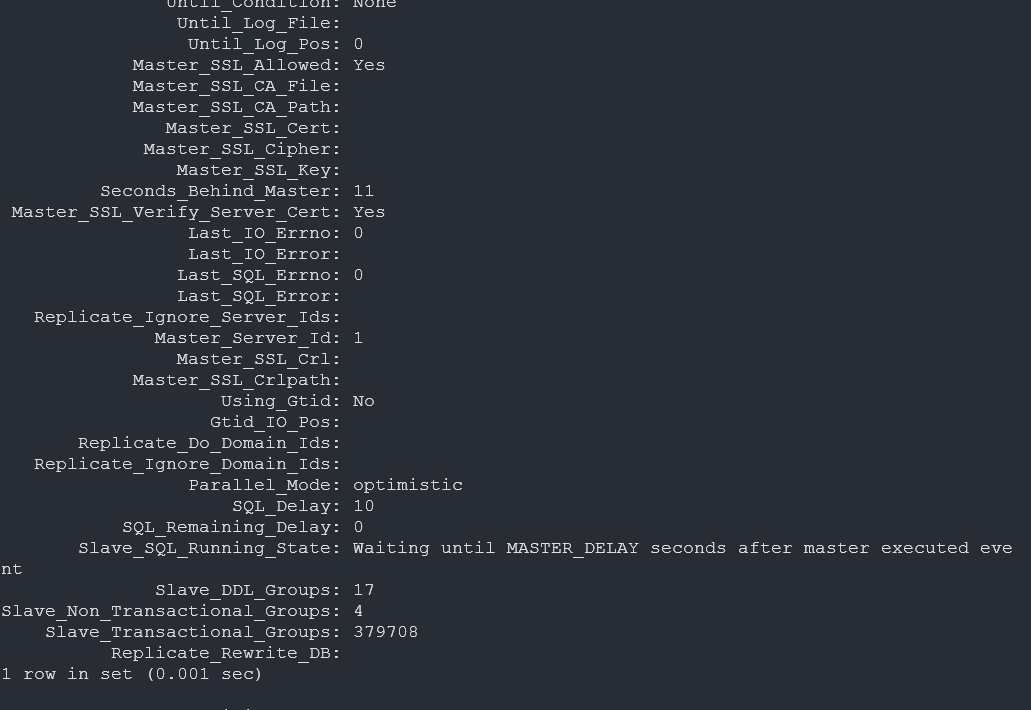This screenshot has width=1031, height=710.
Task: Click the '1 row in set' result line
Action: point(131,674)
